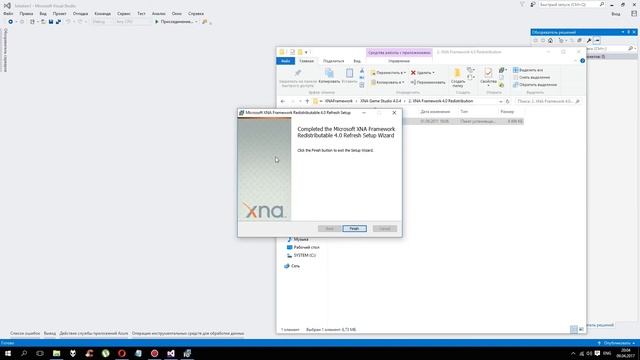Switch to Поделиться tab in File Explorer
This screenshot has width=640, height=360.
(333, 61)
